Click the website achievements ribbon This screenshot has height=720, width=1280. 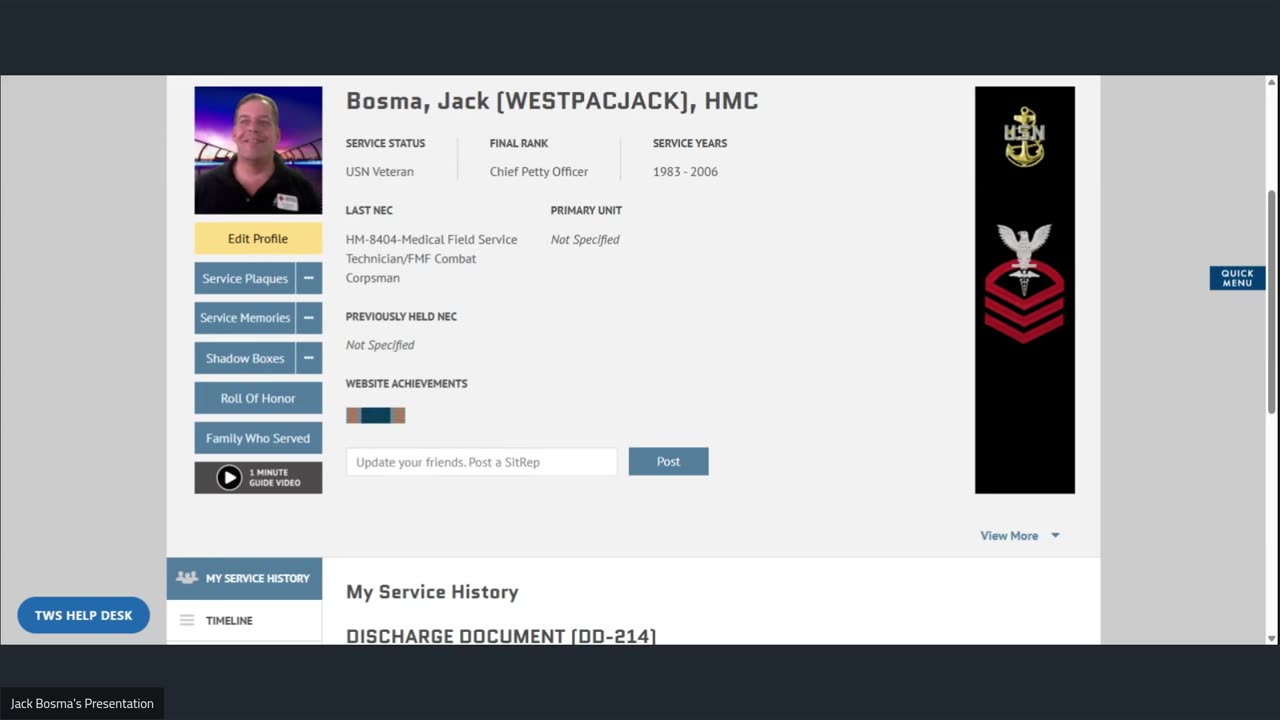tap(375, 415)
